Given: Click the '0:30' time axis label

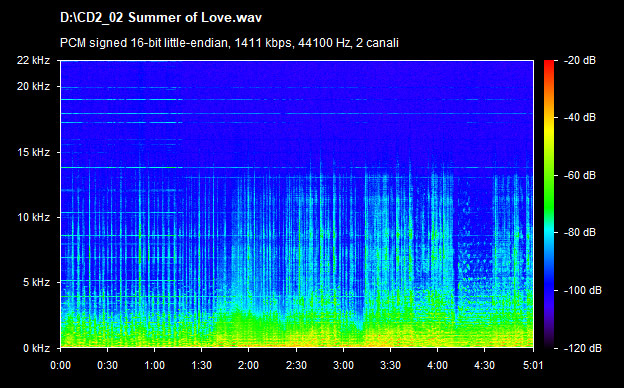Looking at the screenshot, I should pyautogui.click(x=107, y=365).
